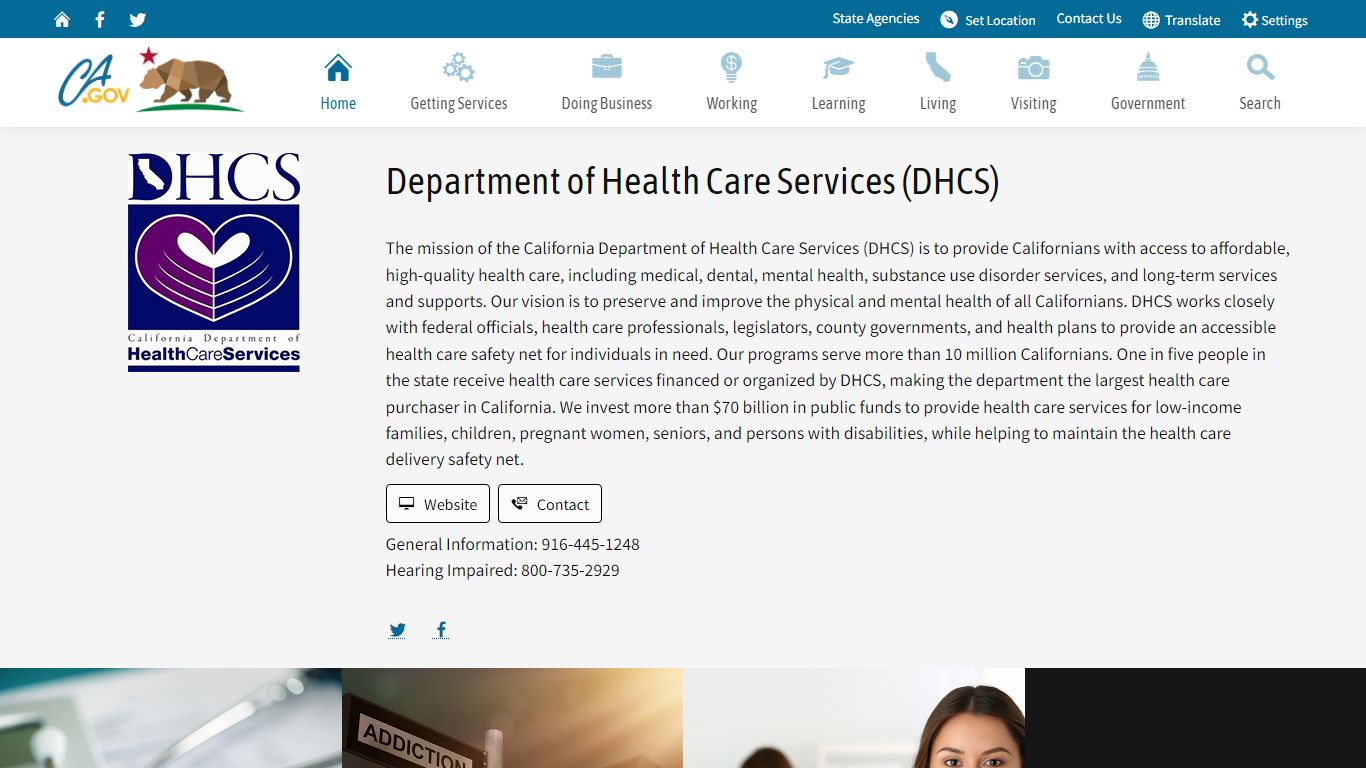1366x768 pixels.
Task: Open DHCS Facebook icon below phone numbers
Action: pyautogui.click(x=441, y=630)
